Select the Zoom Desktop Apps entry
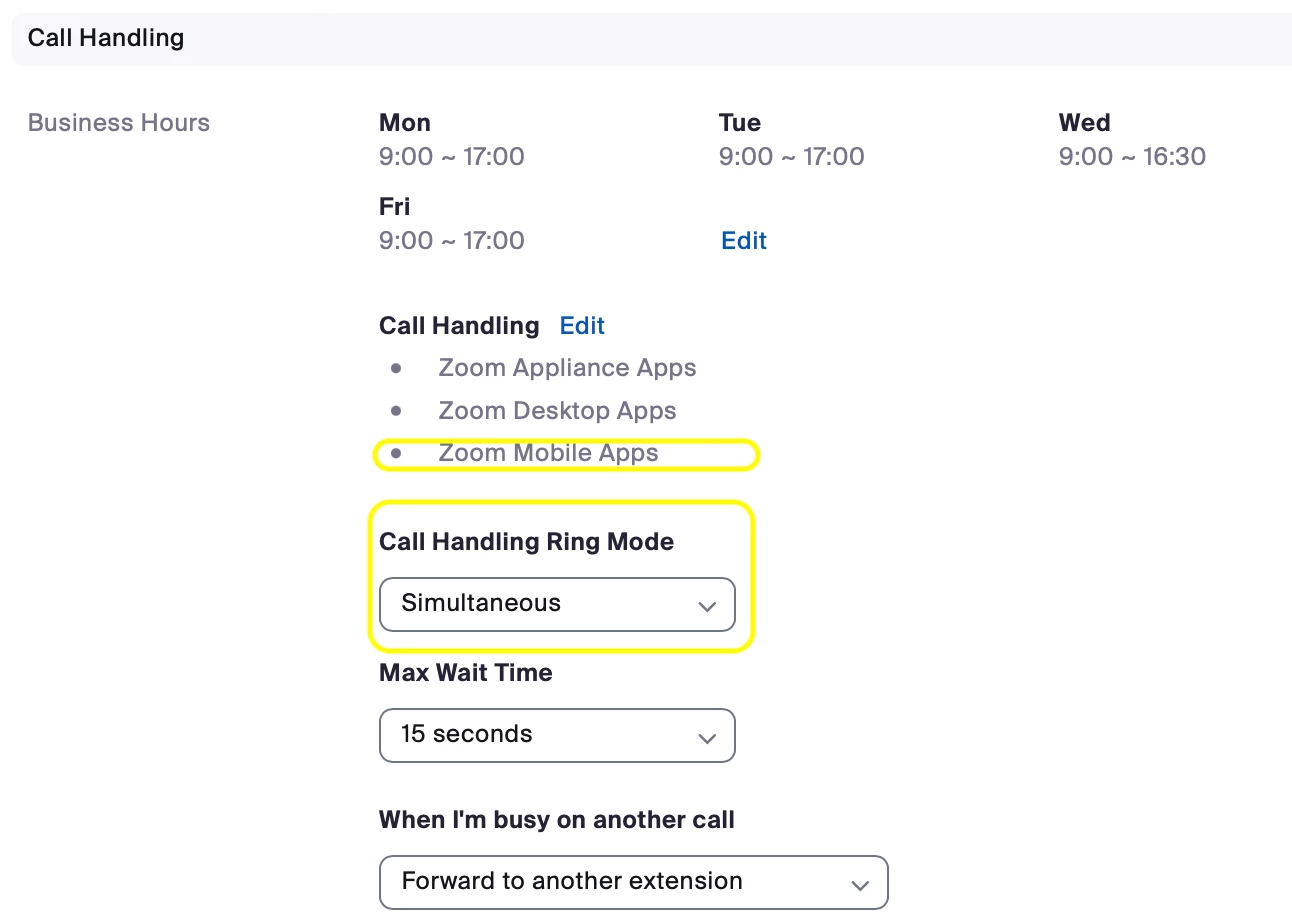1292x920 pixels. [557, 411]
